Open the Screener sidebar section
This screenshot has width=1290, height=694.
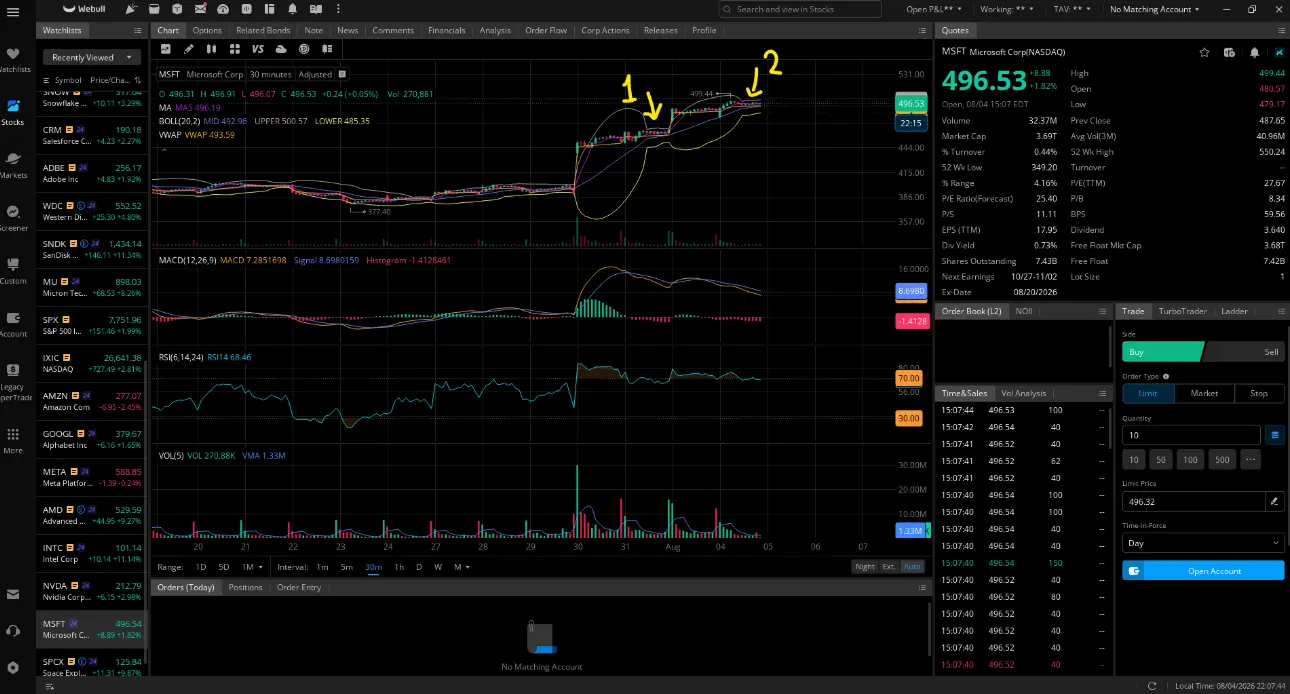(13, 217)
